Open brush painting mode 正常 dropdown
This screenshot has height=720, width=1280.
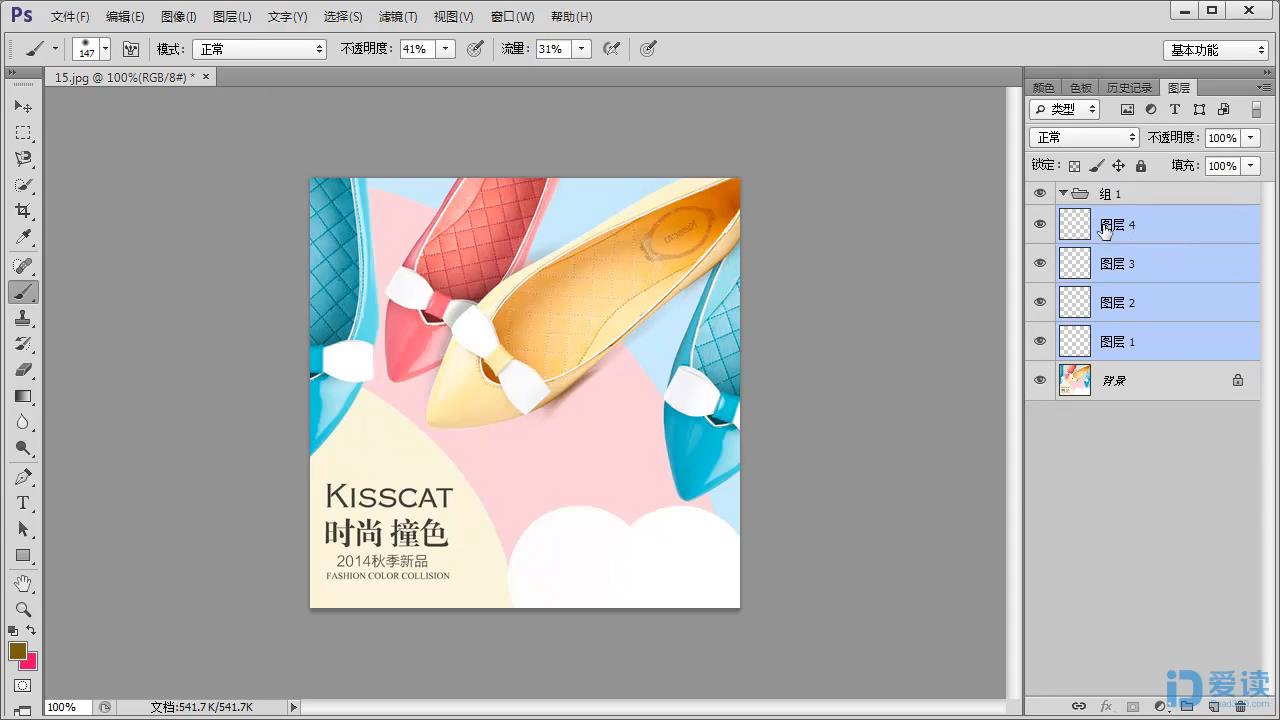[259, 49]
